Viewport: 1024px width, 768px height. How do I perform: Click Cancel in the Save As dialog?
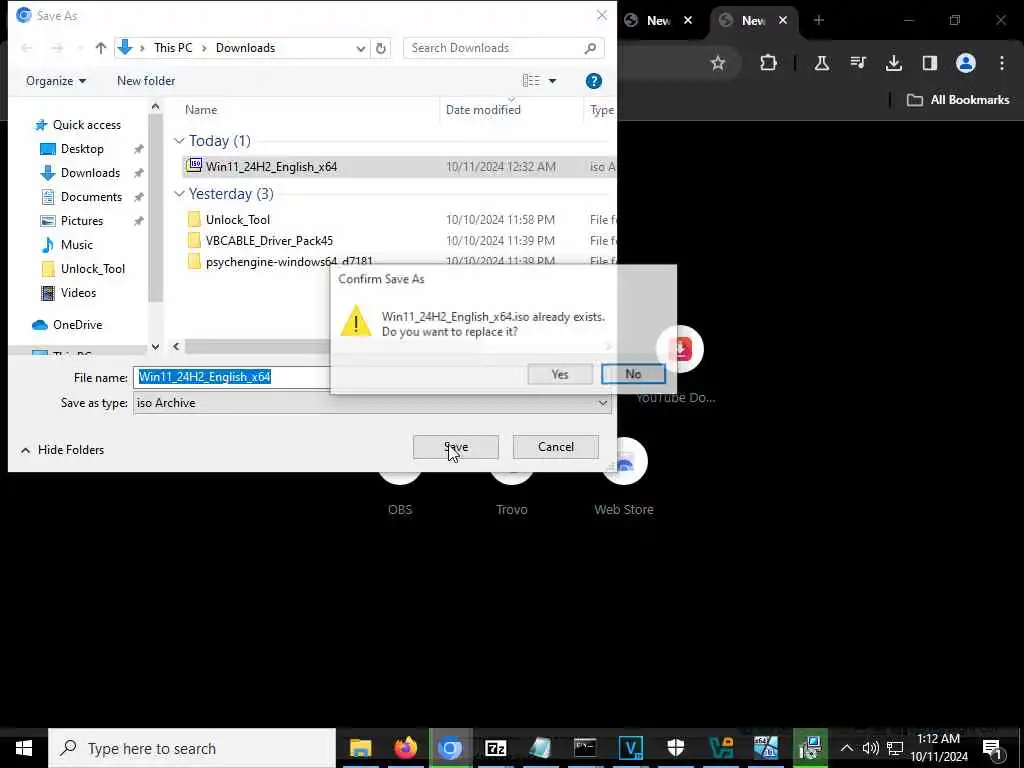coord(556,447)
